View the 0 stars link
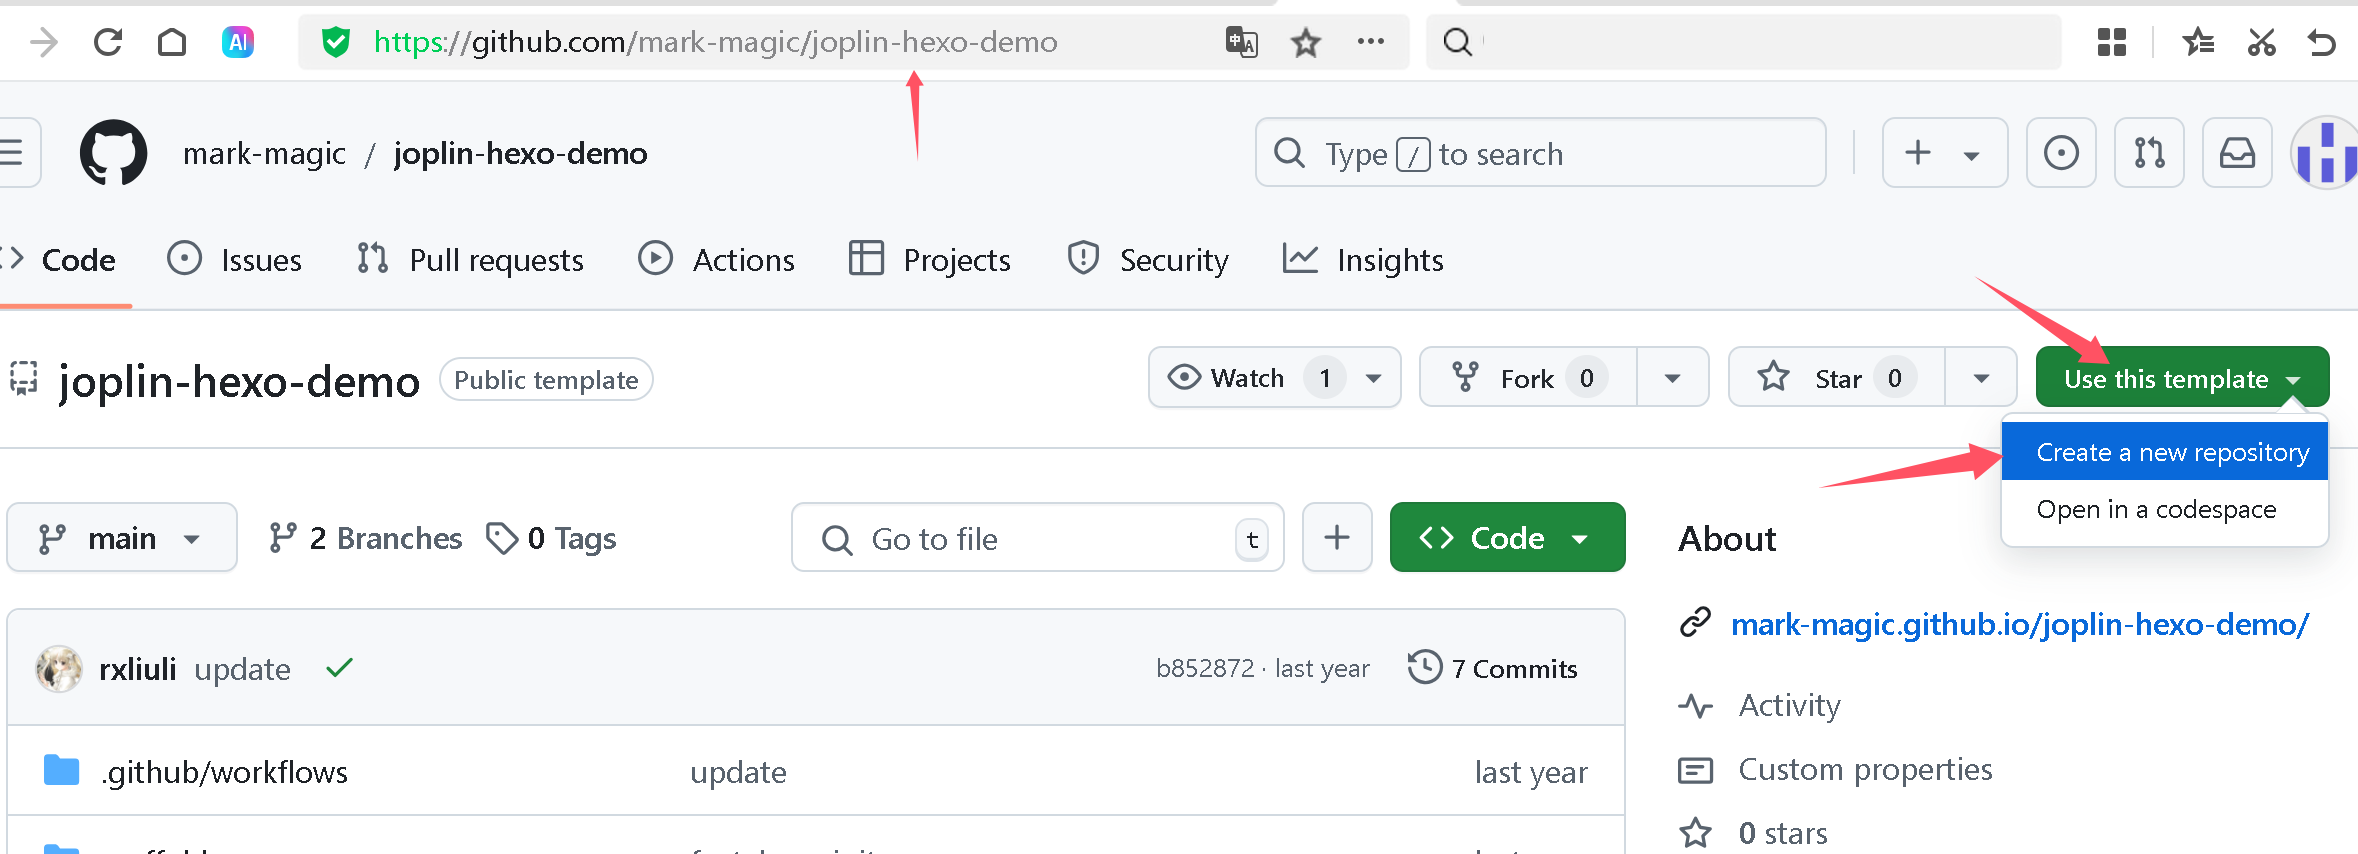 (1753, 833)
